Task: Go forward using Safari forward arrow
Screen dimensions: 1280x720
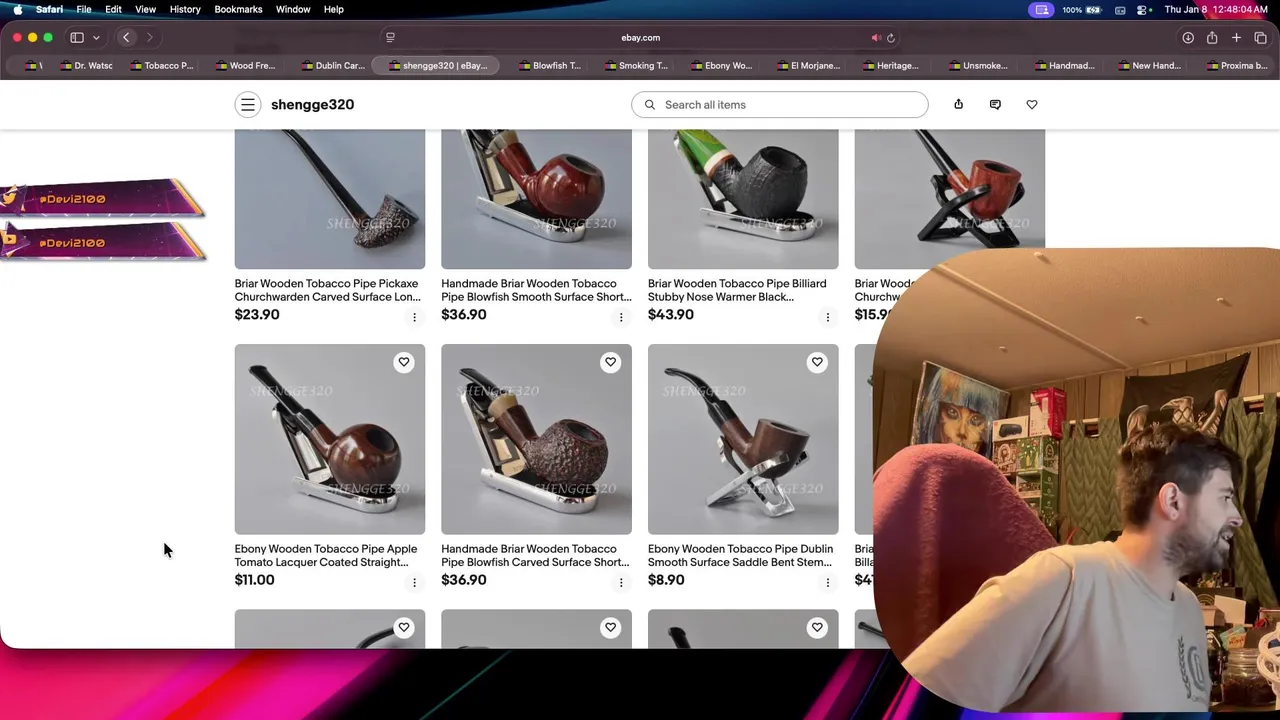Action: pos(150,38)
